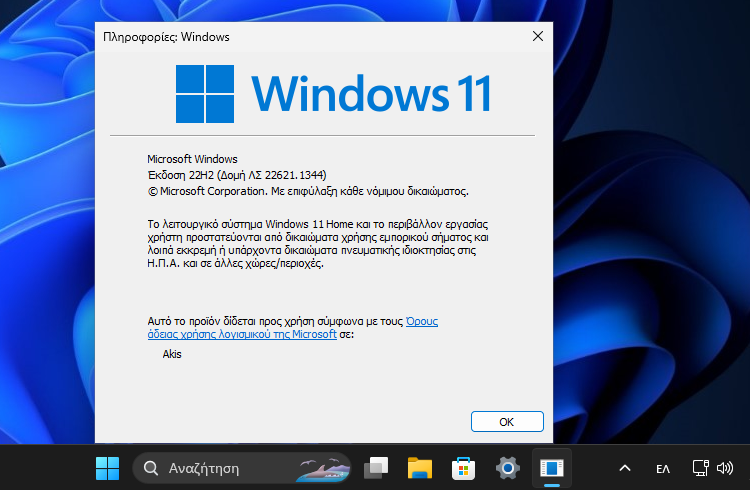Click the Microsoft Corporation copyright line
Screen dimensions: 750x490
pos(308,191)
